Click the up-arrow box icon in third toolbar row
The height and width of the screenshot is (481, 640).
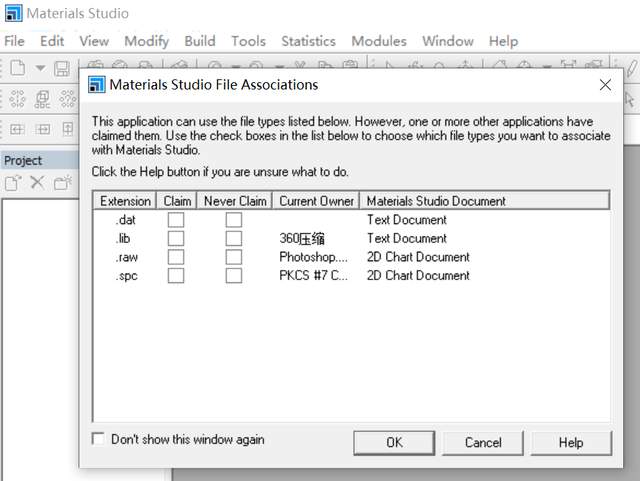pos(68,129)
